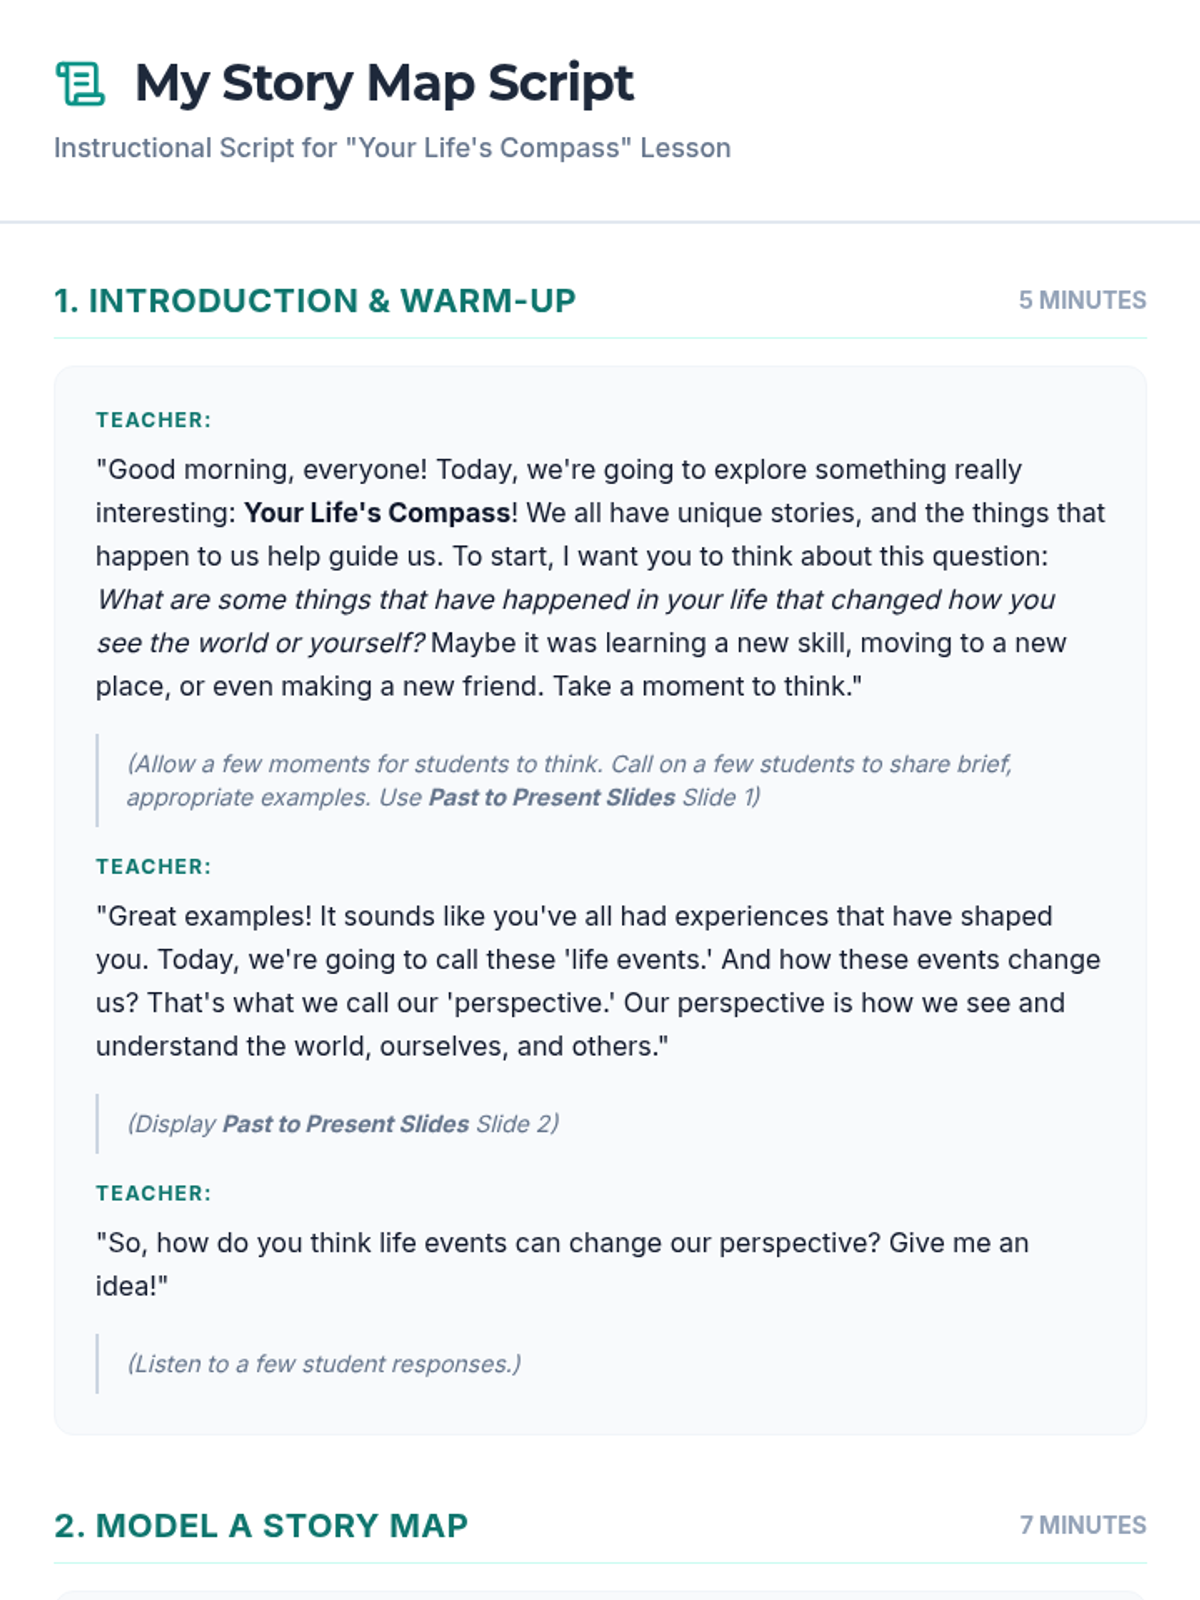Image resolution: width=1200 pixels, height=1600 pixels.
Task: Click the TEACHER label above "So, how do you think"
Action: tap(153, 1193)
